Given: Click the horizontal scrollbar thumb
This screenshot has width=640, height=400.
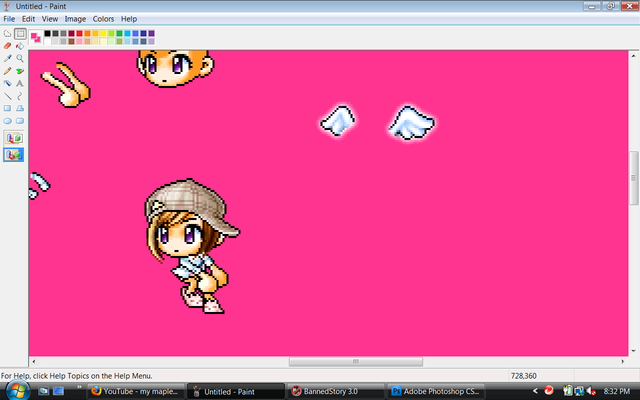Looking at the screenshot, I should 356,362.
